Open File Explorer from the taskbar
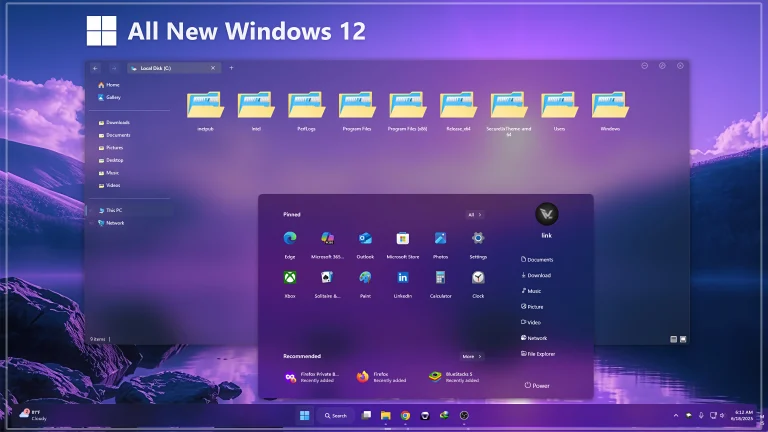The image size is (768, 432). (x=385, y=415)
